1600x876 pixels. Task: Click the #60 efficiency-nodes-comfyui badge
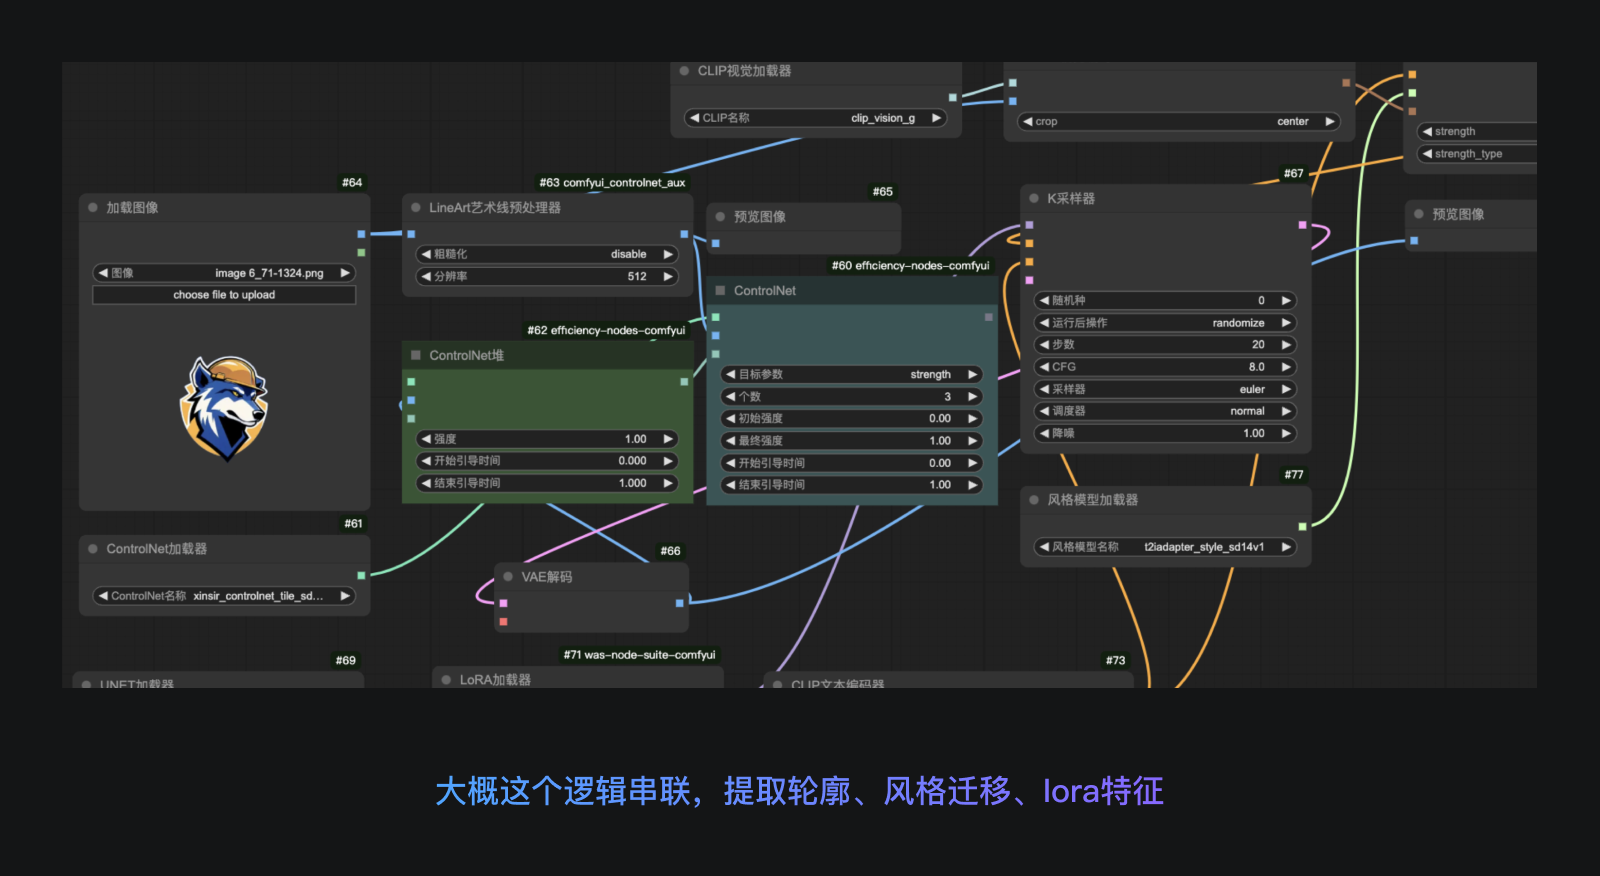910,266
